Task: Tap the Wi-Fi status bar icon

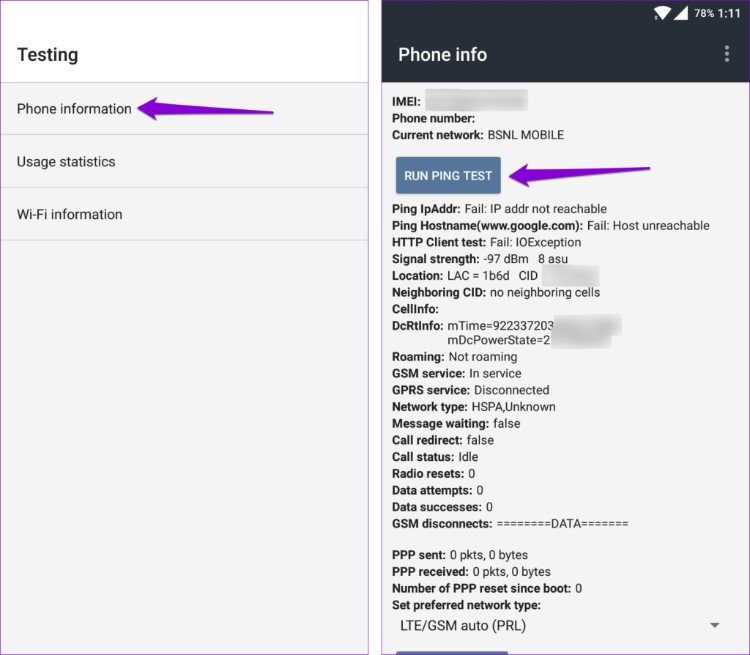Action: click(x=662, y=13)
